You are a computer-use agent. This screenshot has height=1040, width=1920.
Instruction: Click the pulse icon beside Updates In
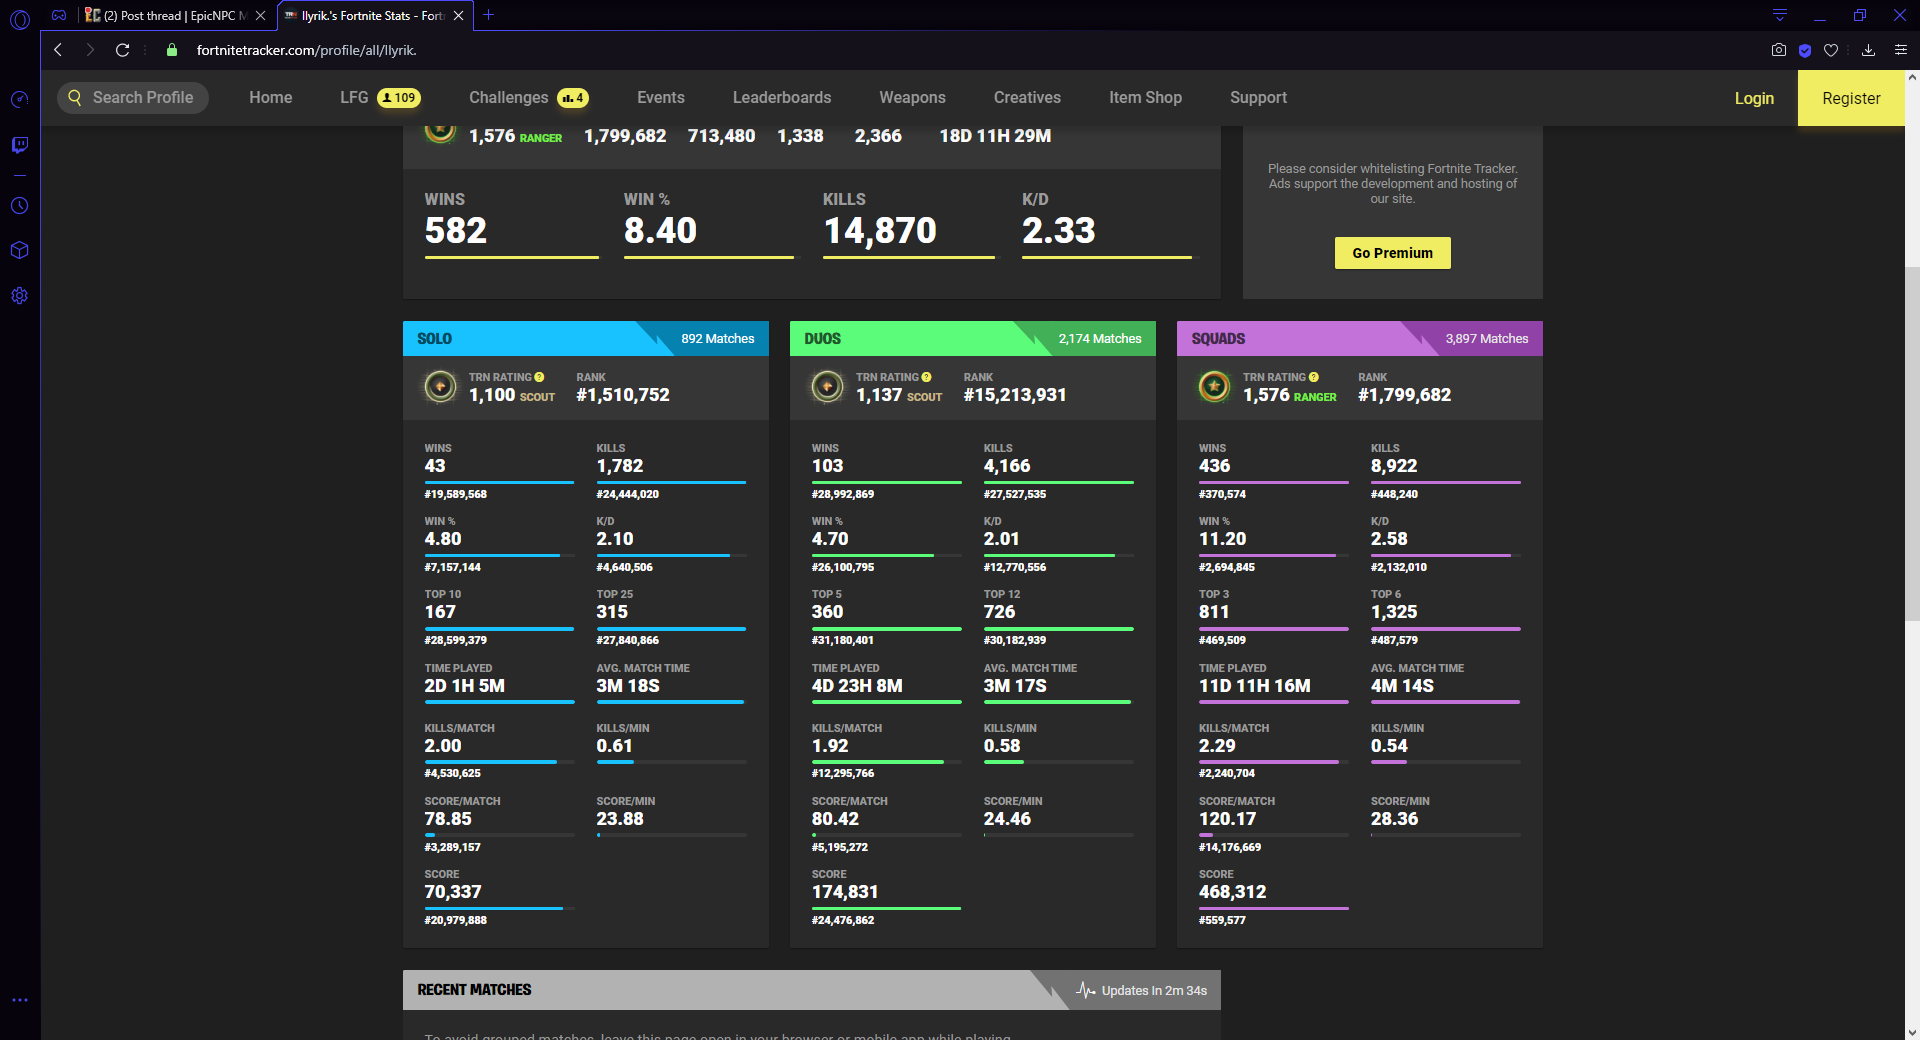1085,990
